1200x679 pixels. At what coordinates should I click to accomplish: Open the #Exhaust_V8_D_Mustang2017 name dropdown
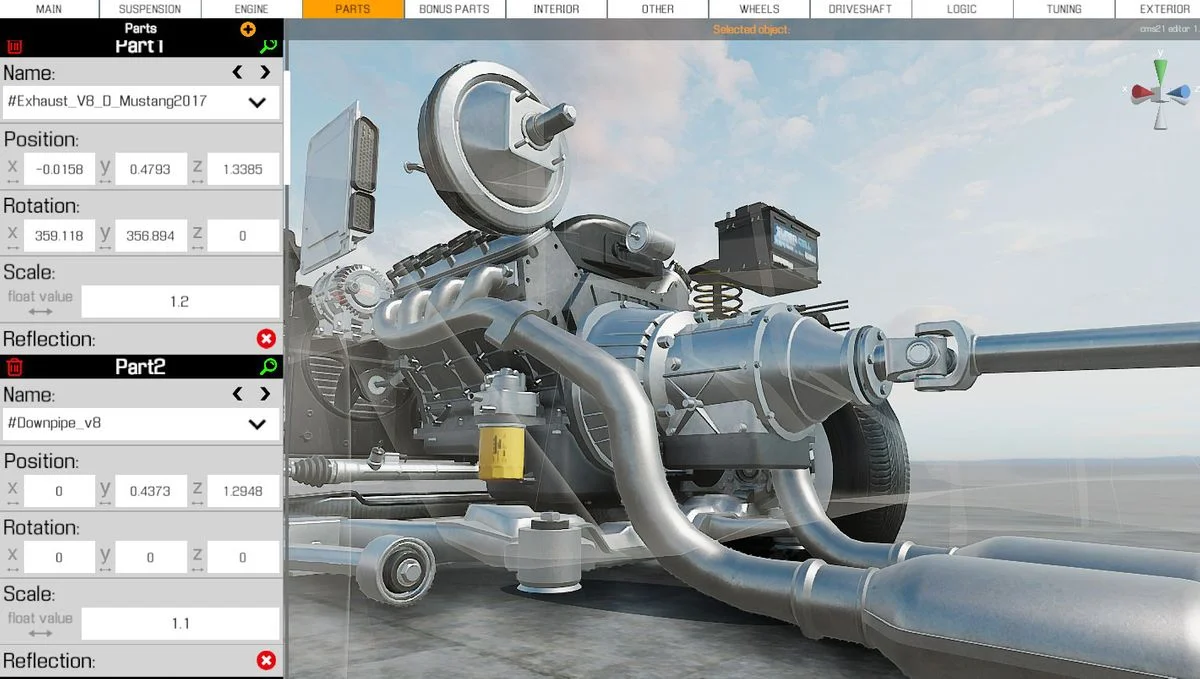click(x=141, y=102)
